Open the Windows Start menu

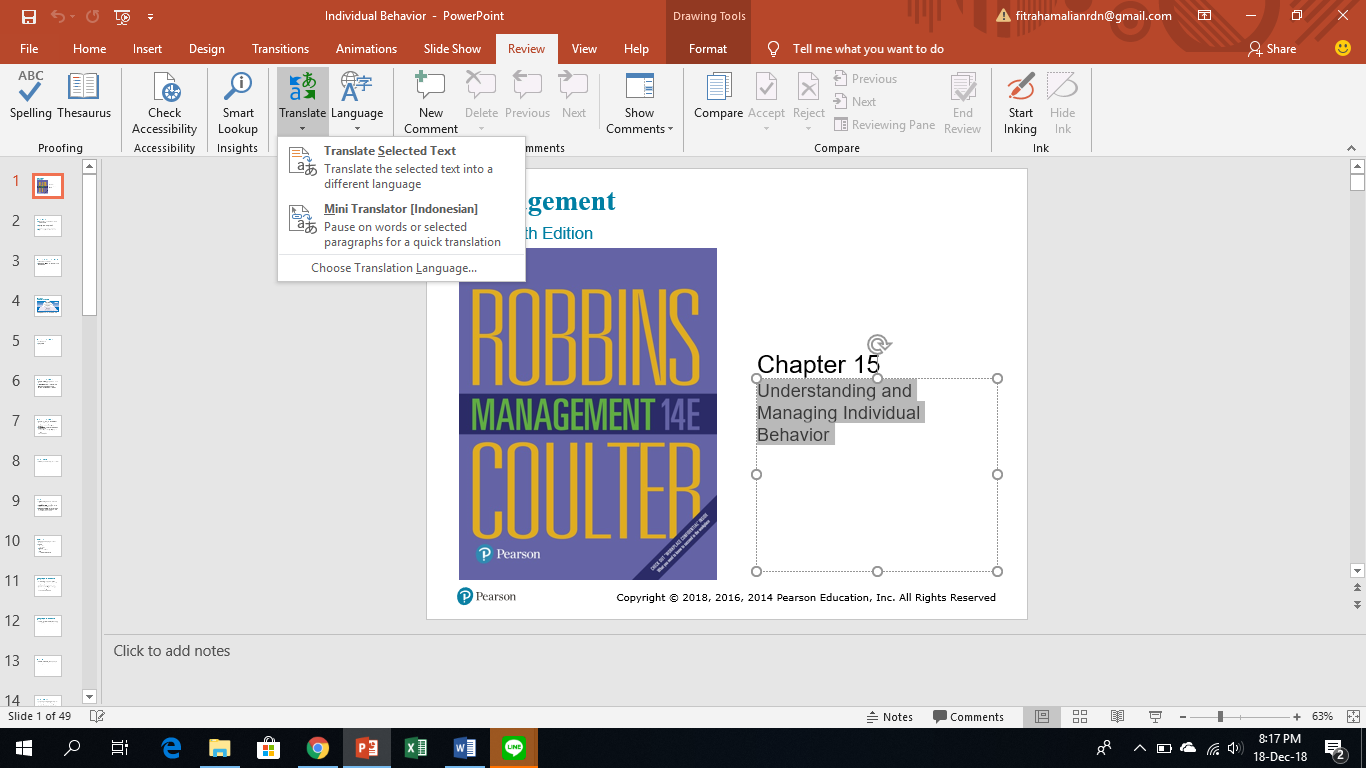tap(24, 747)
